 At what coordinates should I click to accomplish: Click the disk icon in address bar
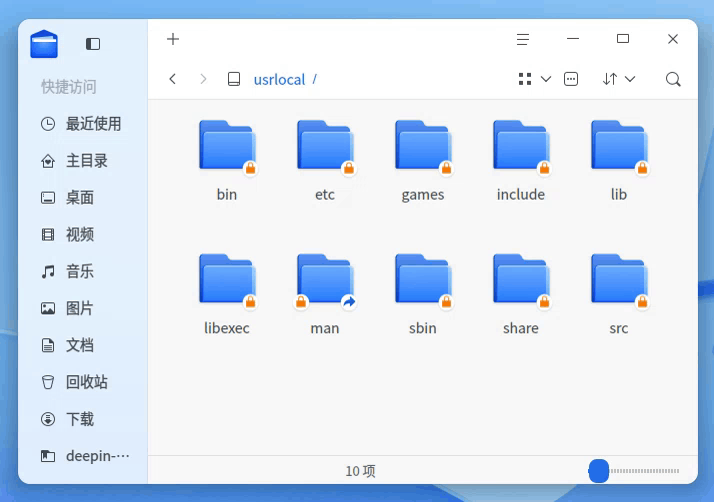pyautogui.click(x=234, y=79)
